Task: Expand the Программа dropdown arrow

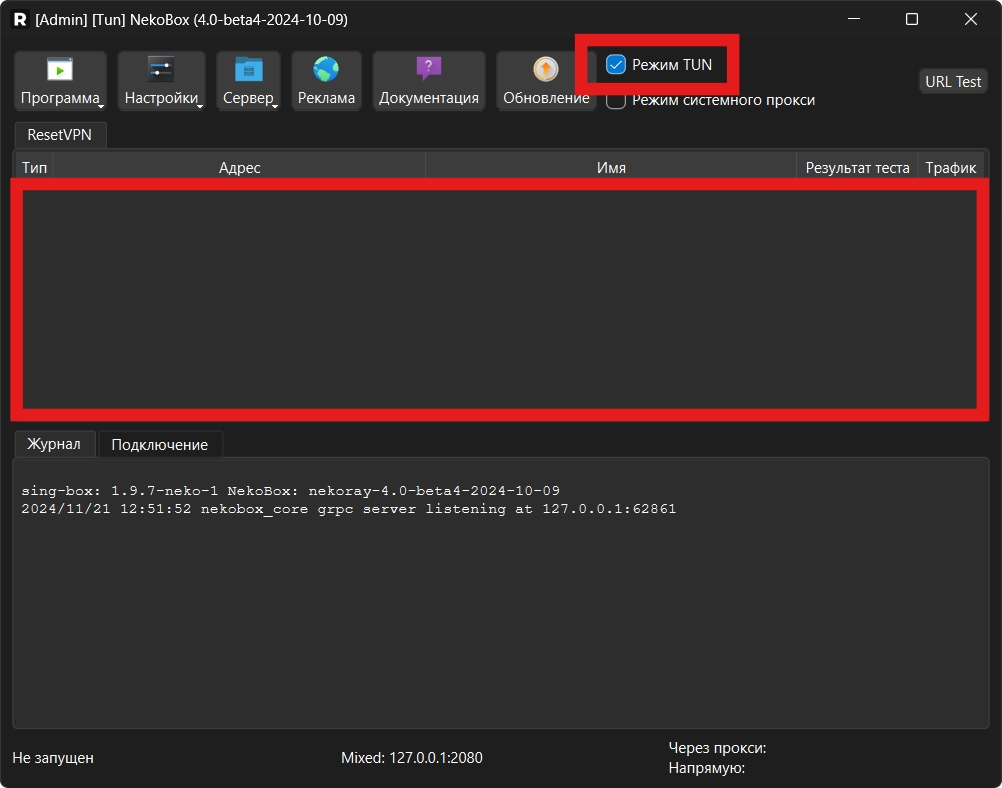Action: 101,103
